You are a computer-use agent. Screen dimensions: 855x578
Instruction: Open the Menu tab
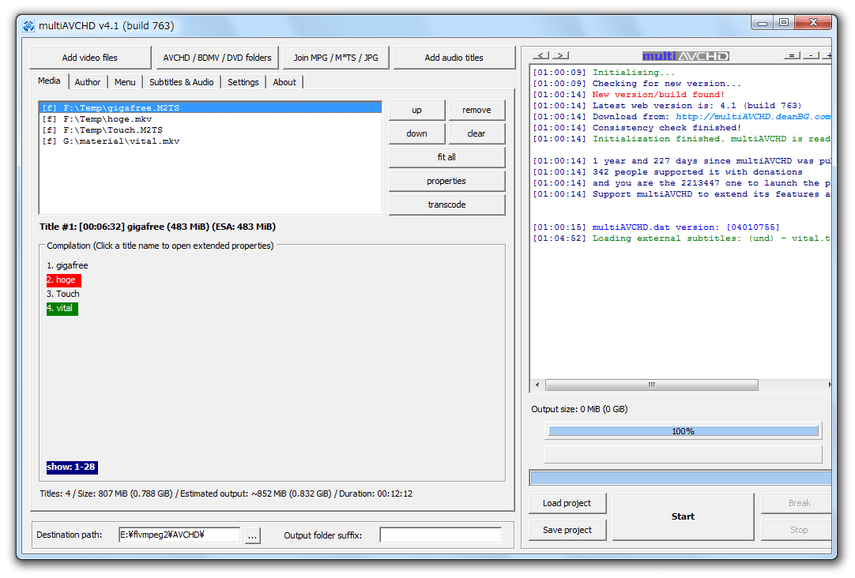point(125,82)
